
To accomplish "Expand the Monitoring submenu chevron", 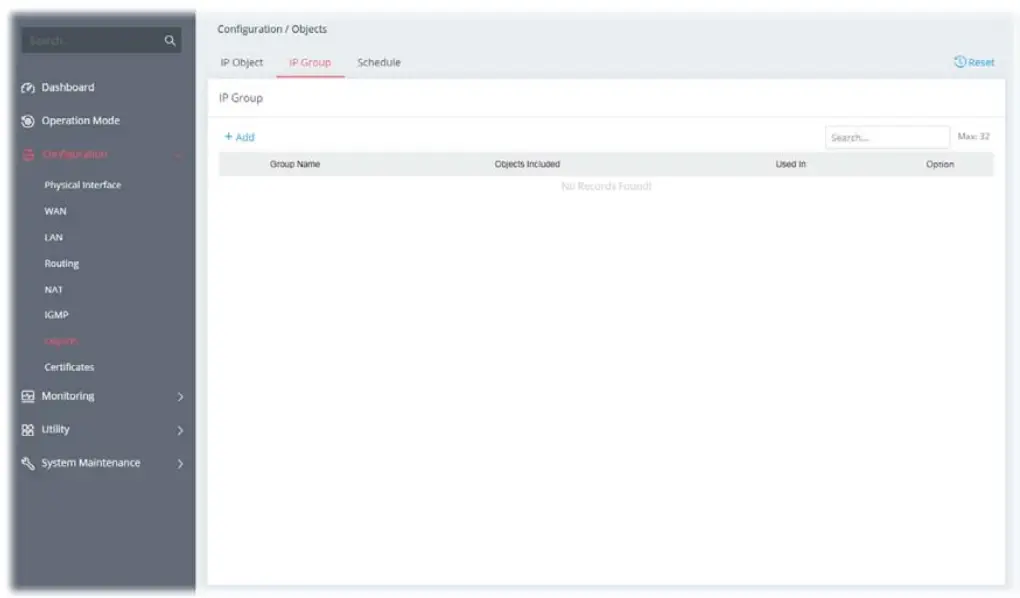I will pyautogui.click(x=180, y=396).
